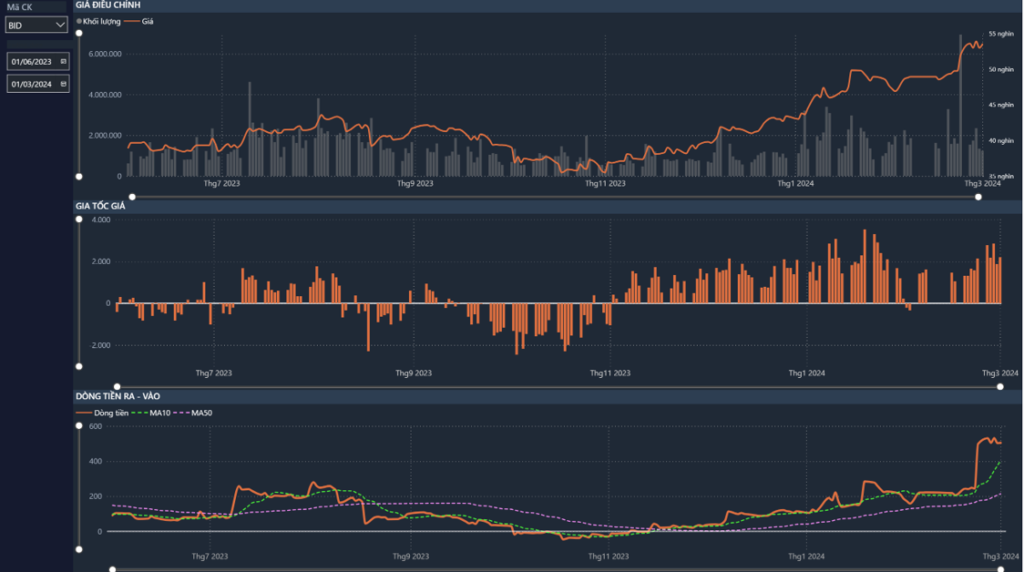Click bottom handle of price chart vertical zoom slider
Image resolution: width=1024 pixels, height=572 pixels.
point(79,176)
